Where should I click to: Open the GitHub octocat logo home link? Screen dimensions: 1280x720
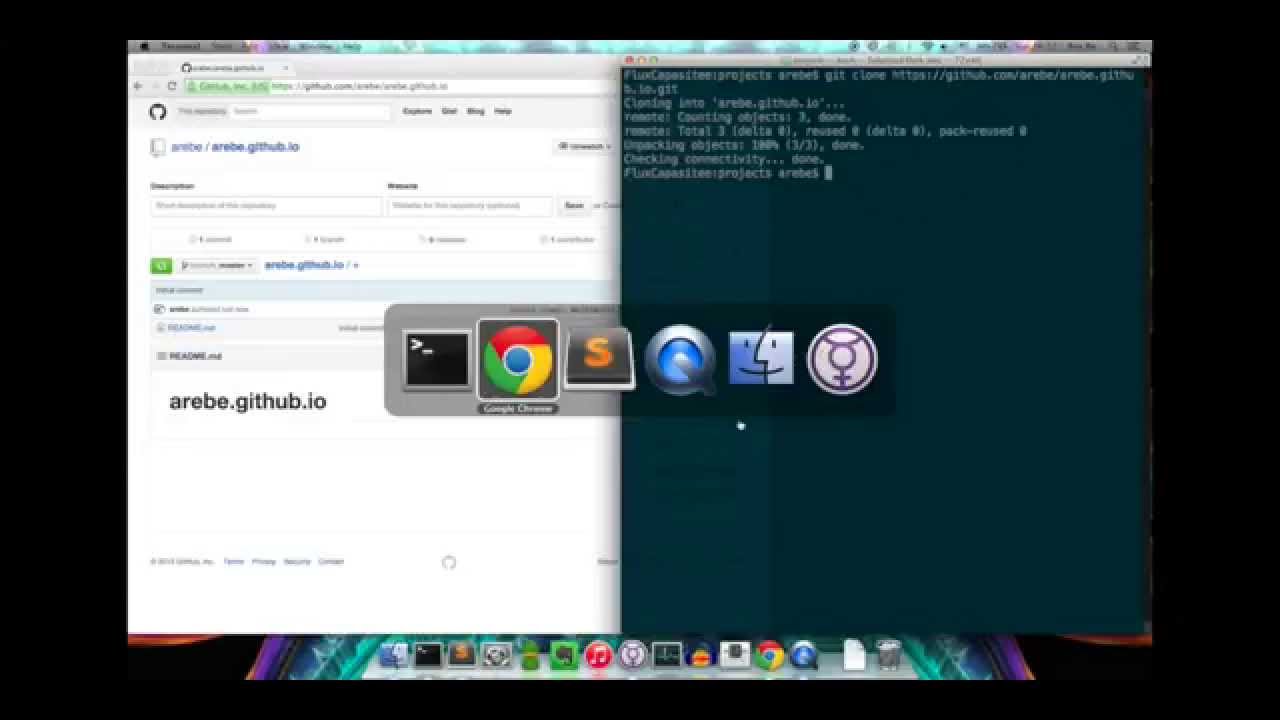pos(158,112)
